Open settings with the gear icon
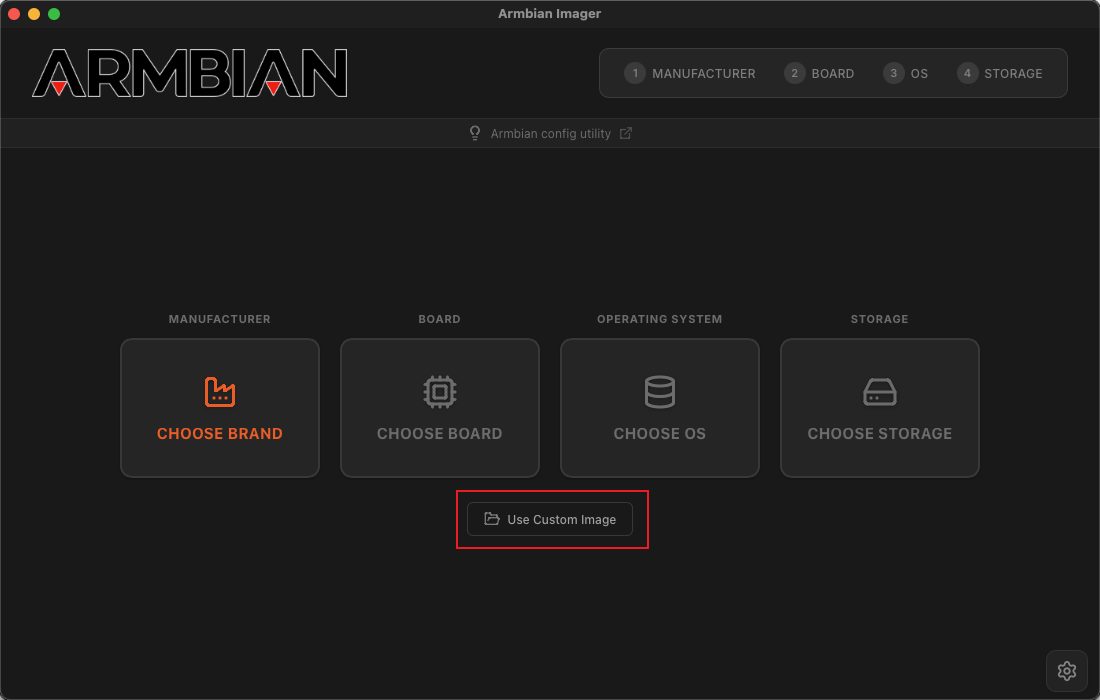 (1066, 671)
